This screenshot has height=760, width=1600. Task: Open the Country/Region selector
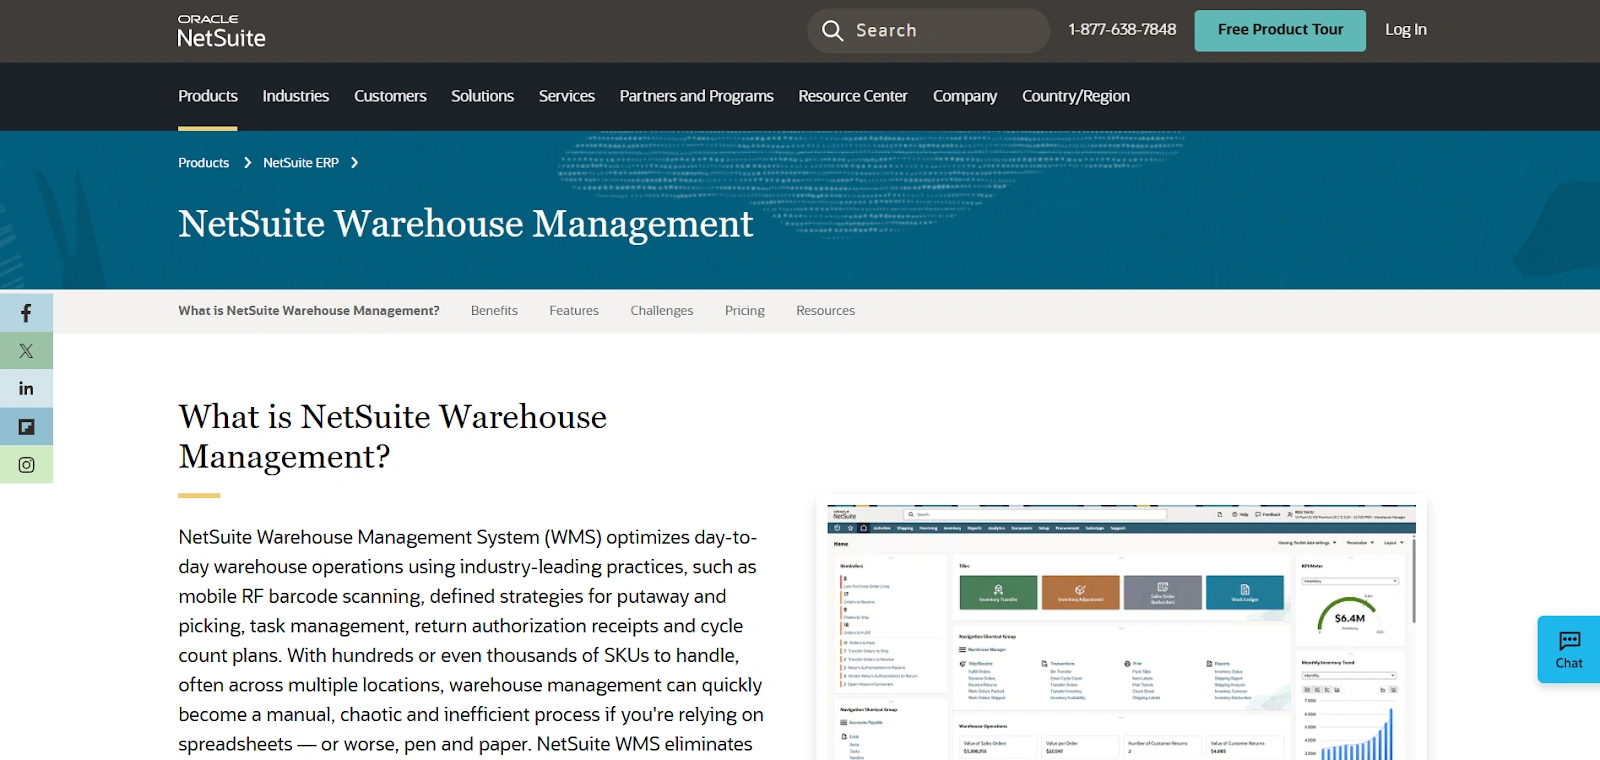[x=1076, y=96]
